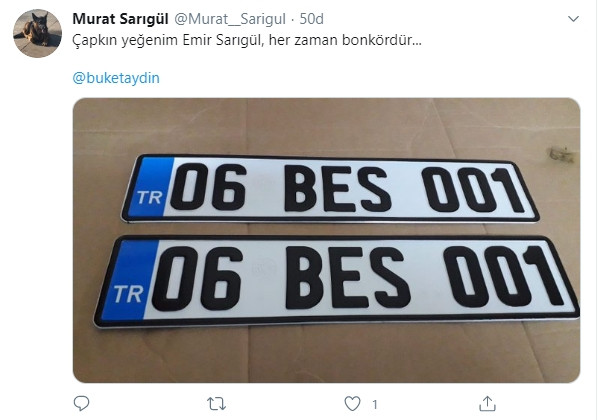
Task: Expand the tweet options chevron
Action: 573,19
